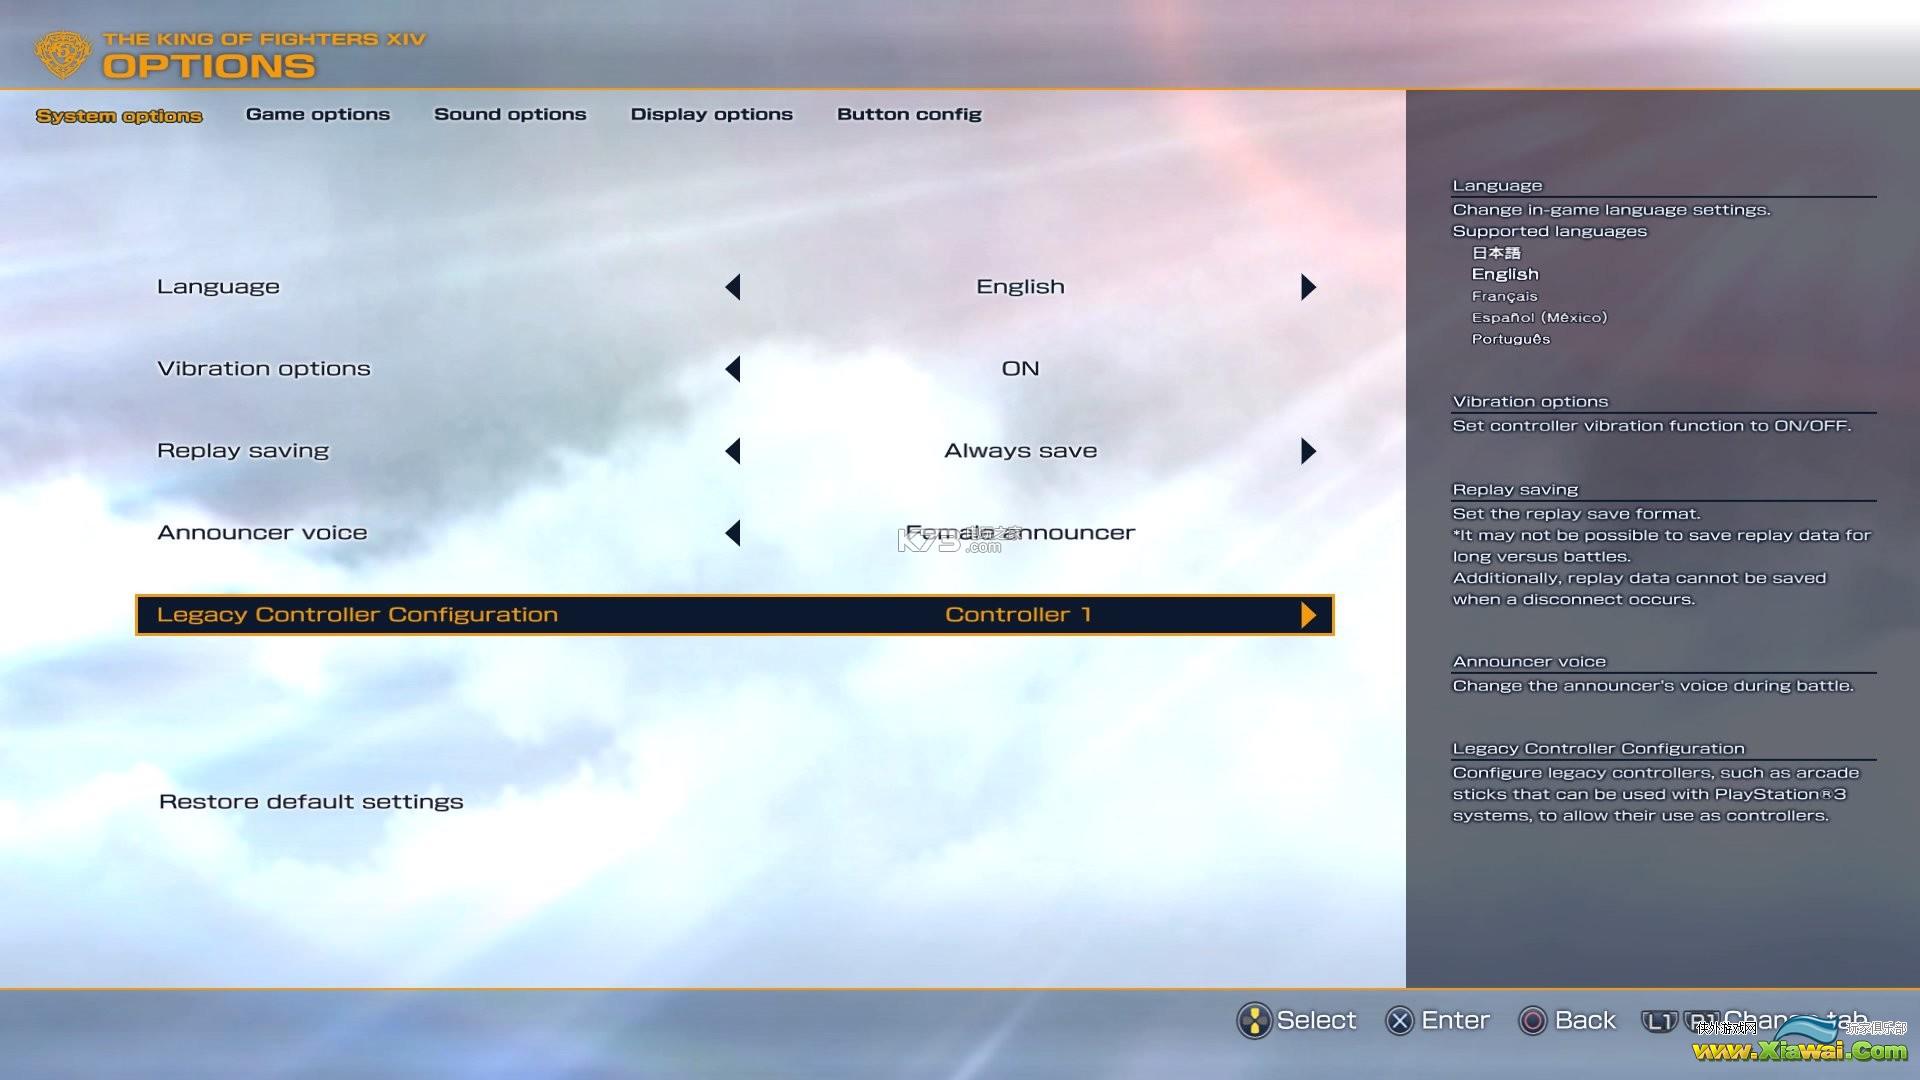1920x1080 pixels.
Task: Click right arrow for Replay saving
Action: pos(1308,451)
